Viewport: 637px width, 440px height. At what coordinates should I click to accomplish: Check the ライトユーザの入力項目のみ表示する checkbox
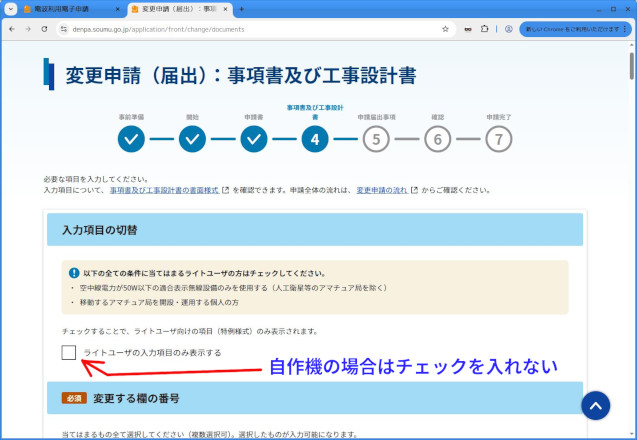[x=68, y=352]
